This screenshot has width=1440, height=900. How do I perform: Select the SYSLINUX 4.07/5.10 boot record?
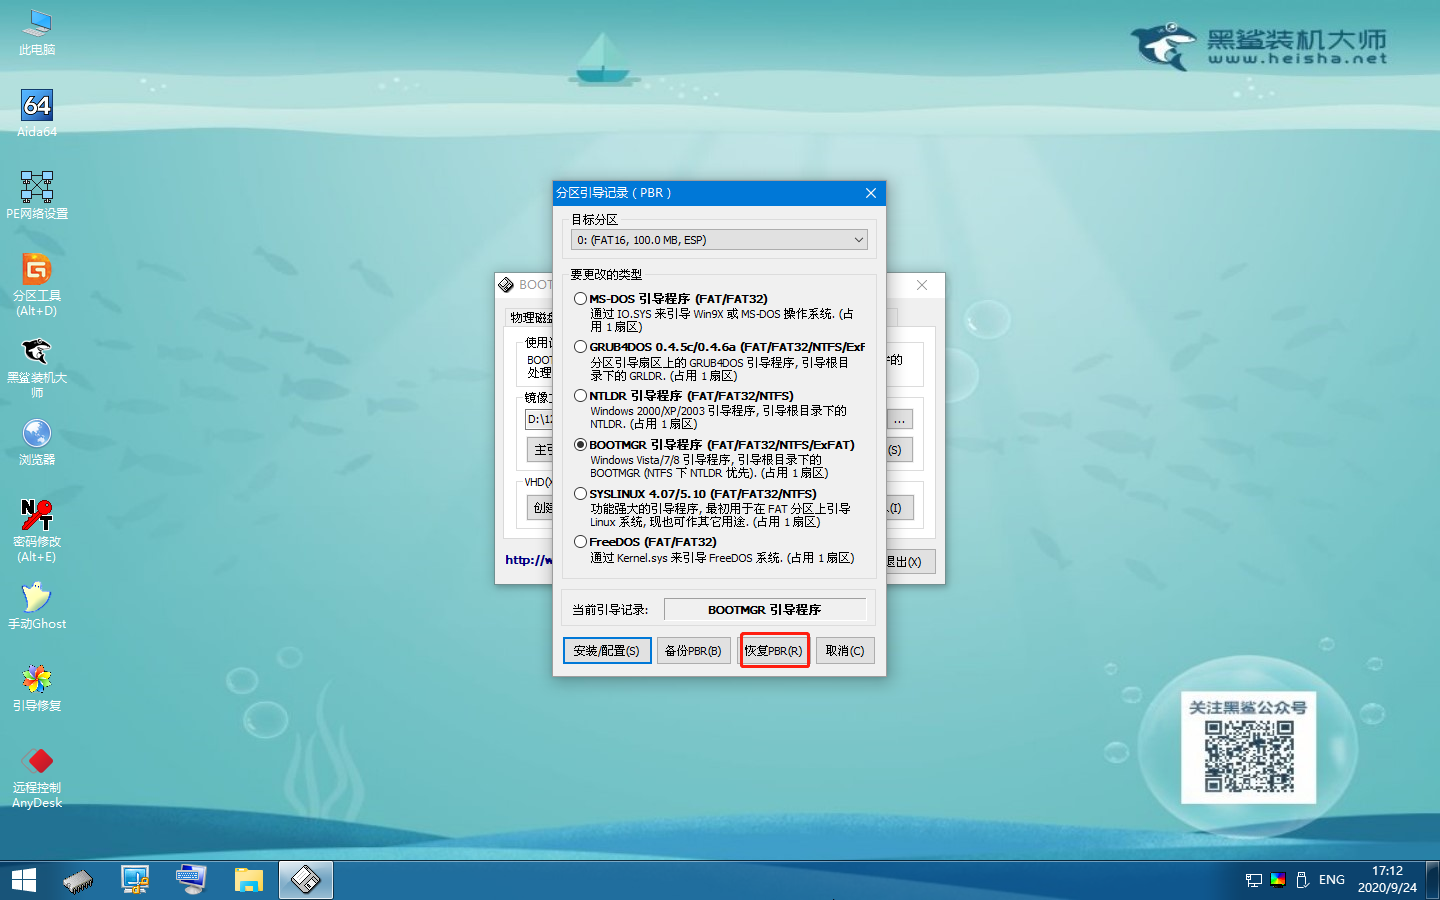(x=581, y=493)
